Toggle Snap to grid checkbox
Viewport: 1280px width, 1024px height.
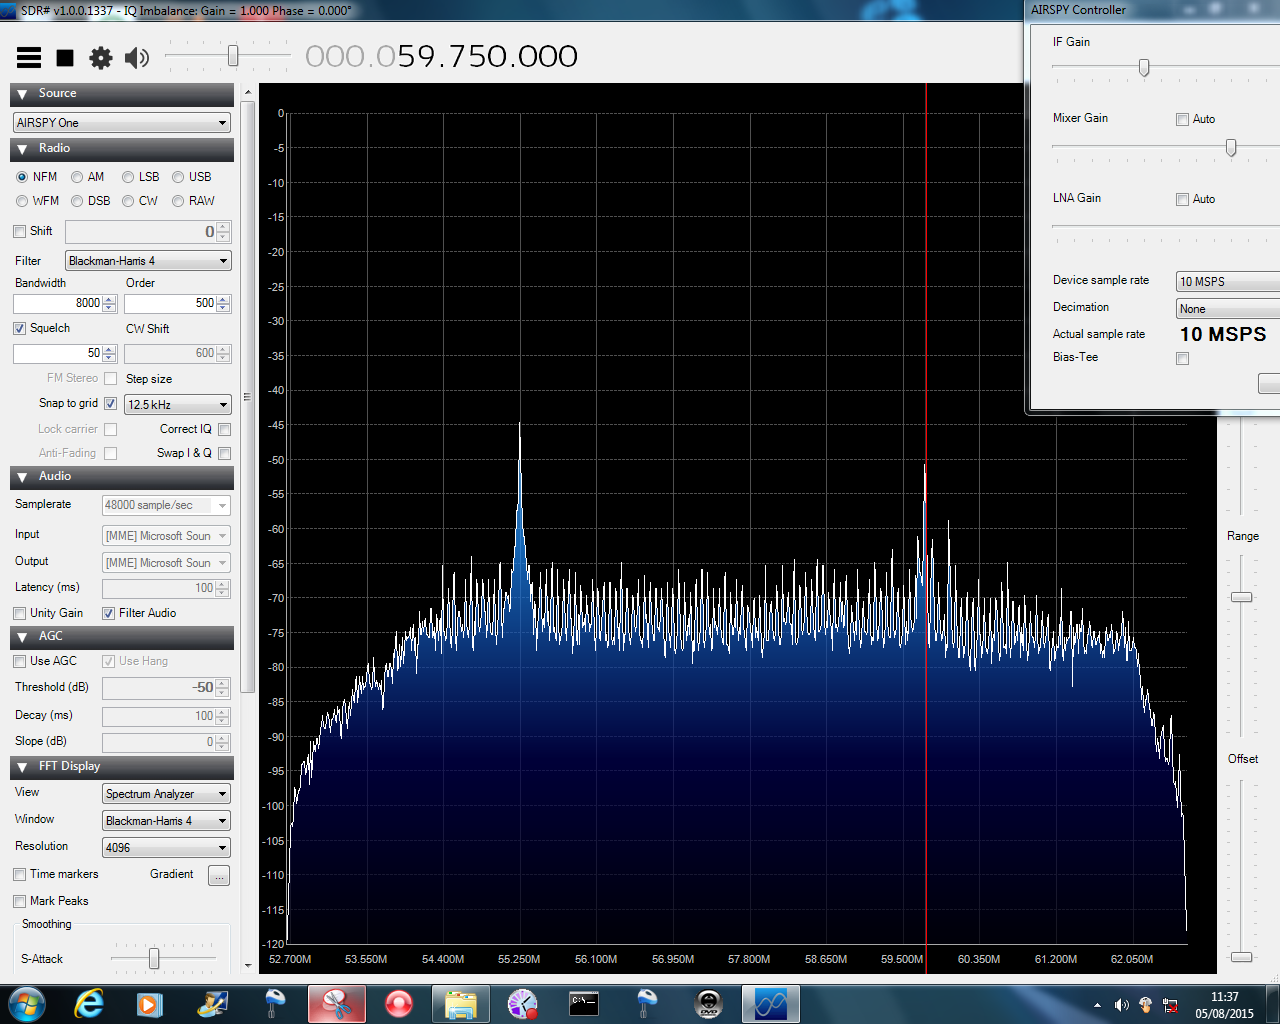(x=110, y=403)
